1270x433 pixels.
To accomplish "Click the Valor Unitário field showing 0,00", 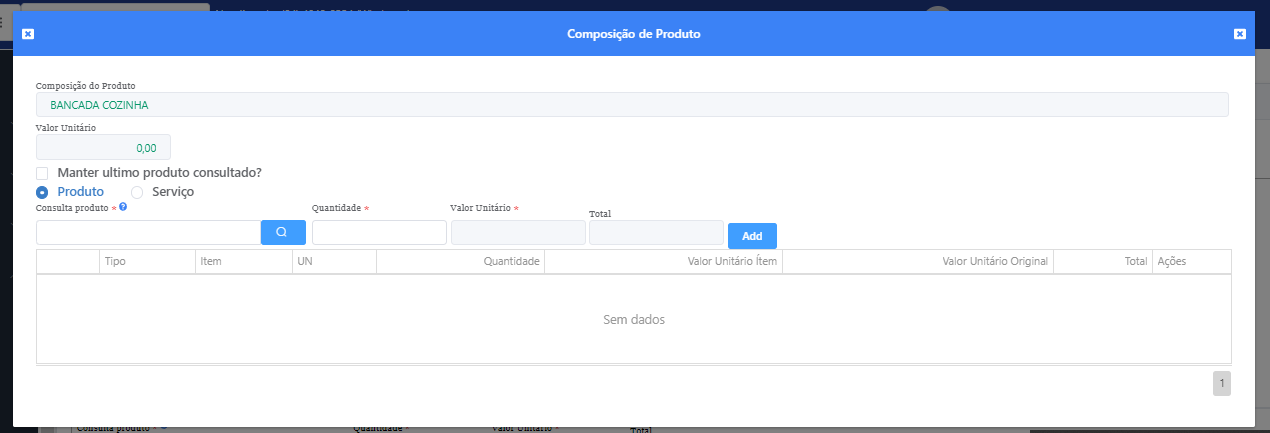I will [x=104, y=147].
